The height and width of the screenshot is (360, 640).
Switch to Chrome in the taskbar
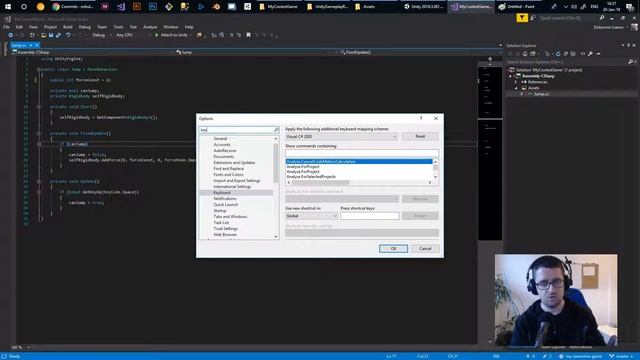73,7
